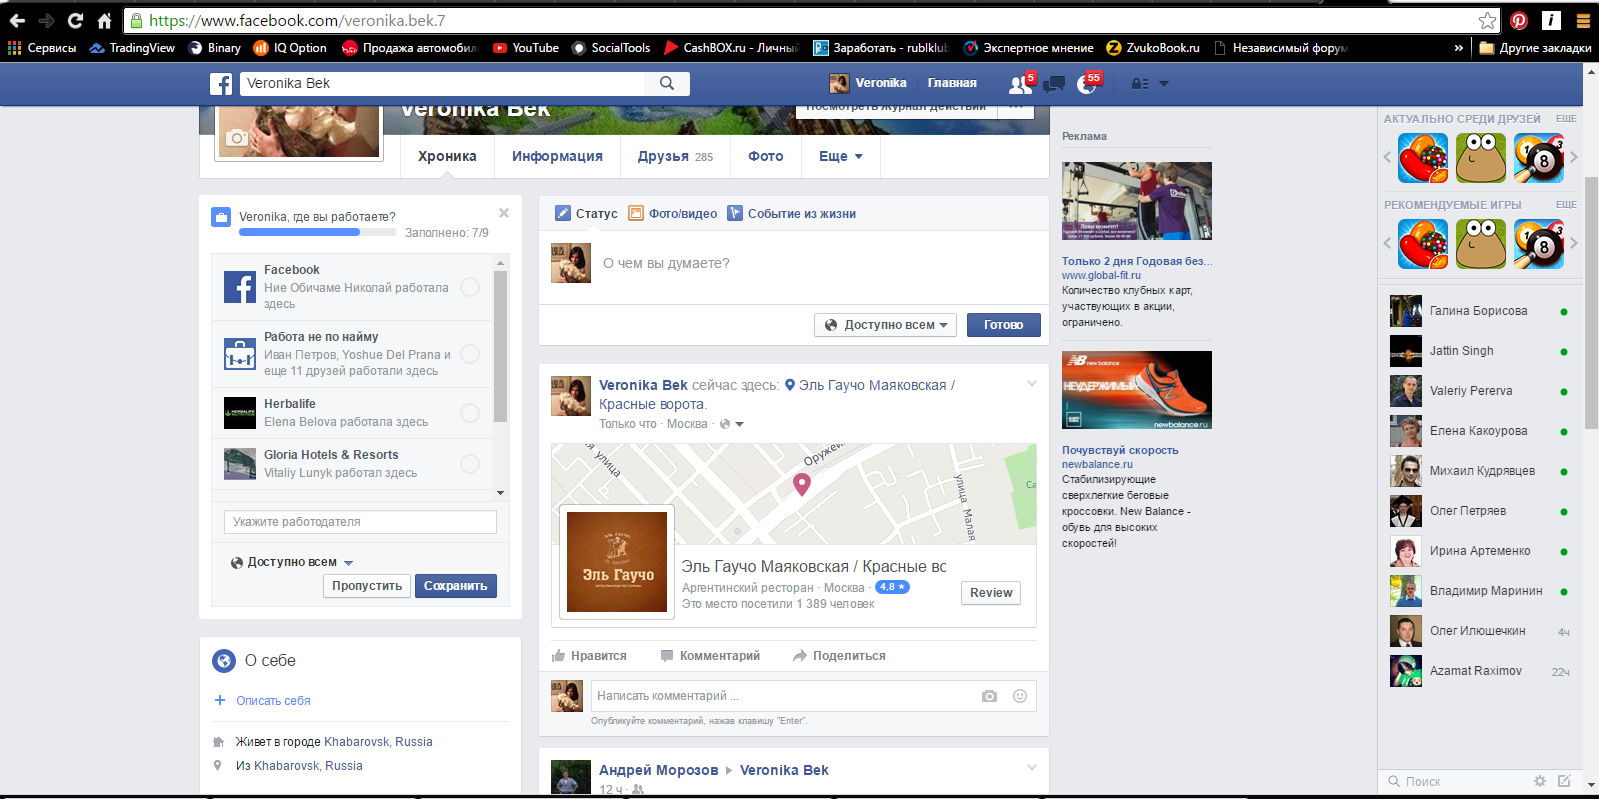Click Готово post button
The height and width of the screenshot is (799, 1599).
point(1003,325)
